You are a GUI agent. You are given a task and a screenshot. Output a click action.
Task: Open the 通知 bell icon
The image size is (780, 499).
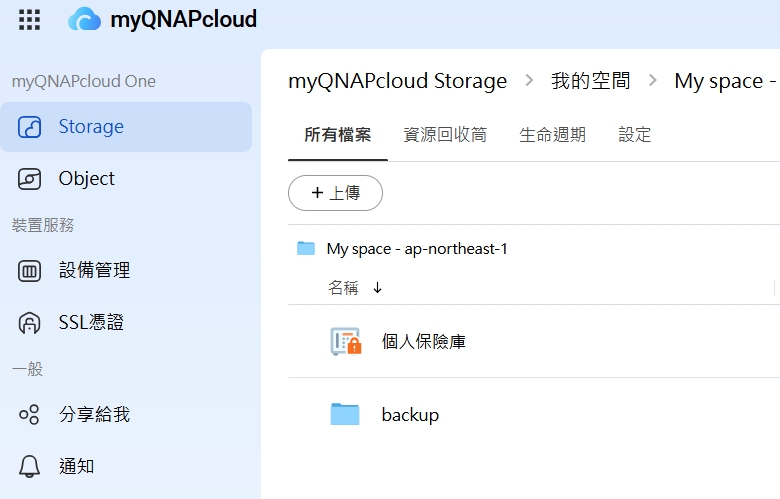pos(29,466)
